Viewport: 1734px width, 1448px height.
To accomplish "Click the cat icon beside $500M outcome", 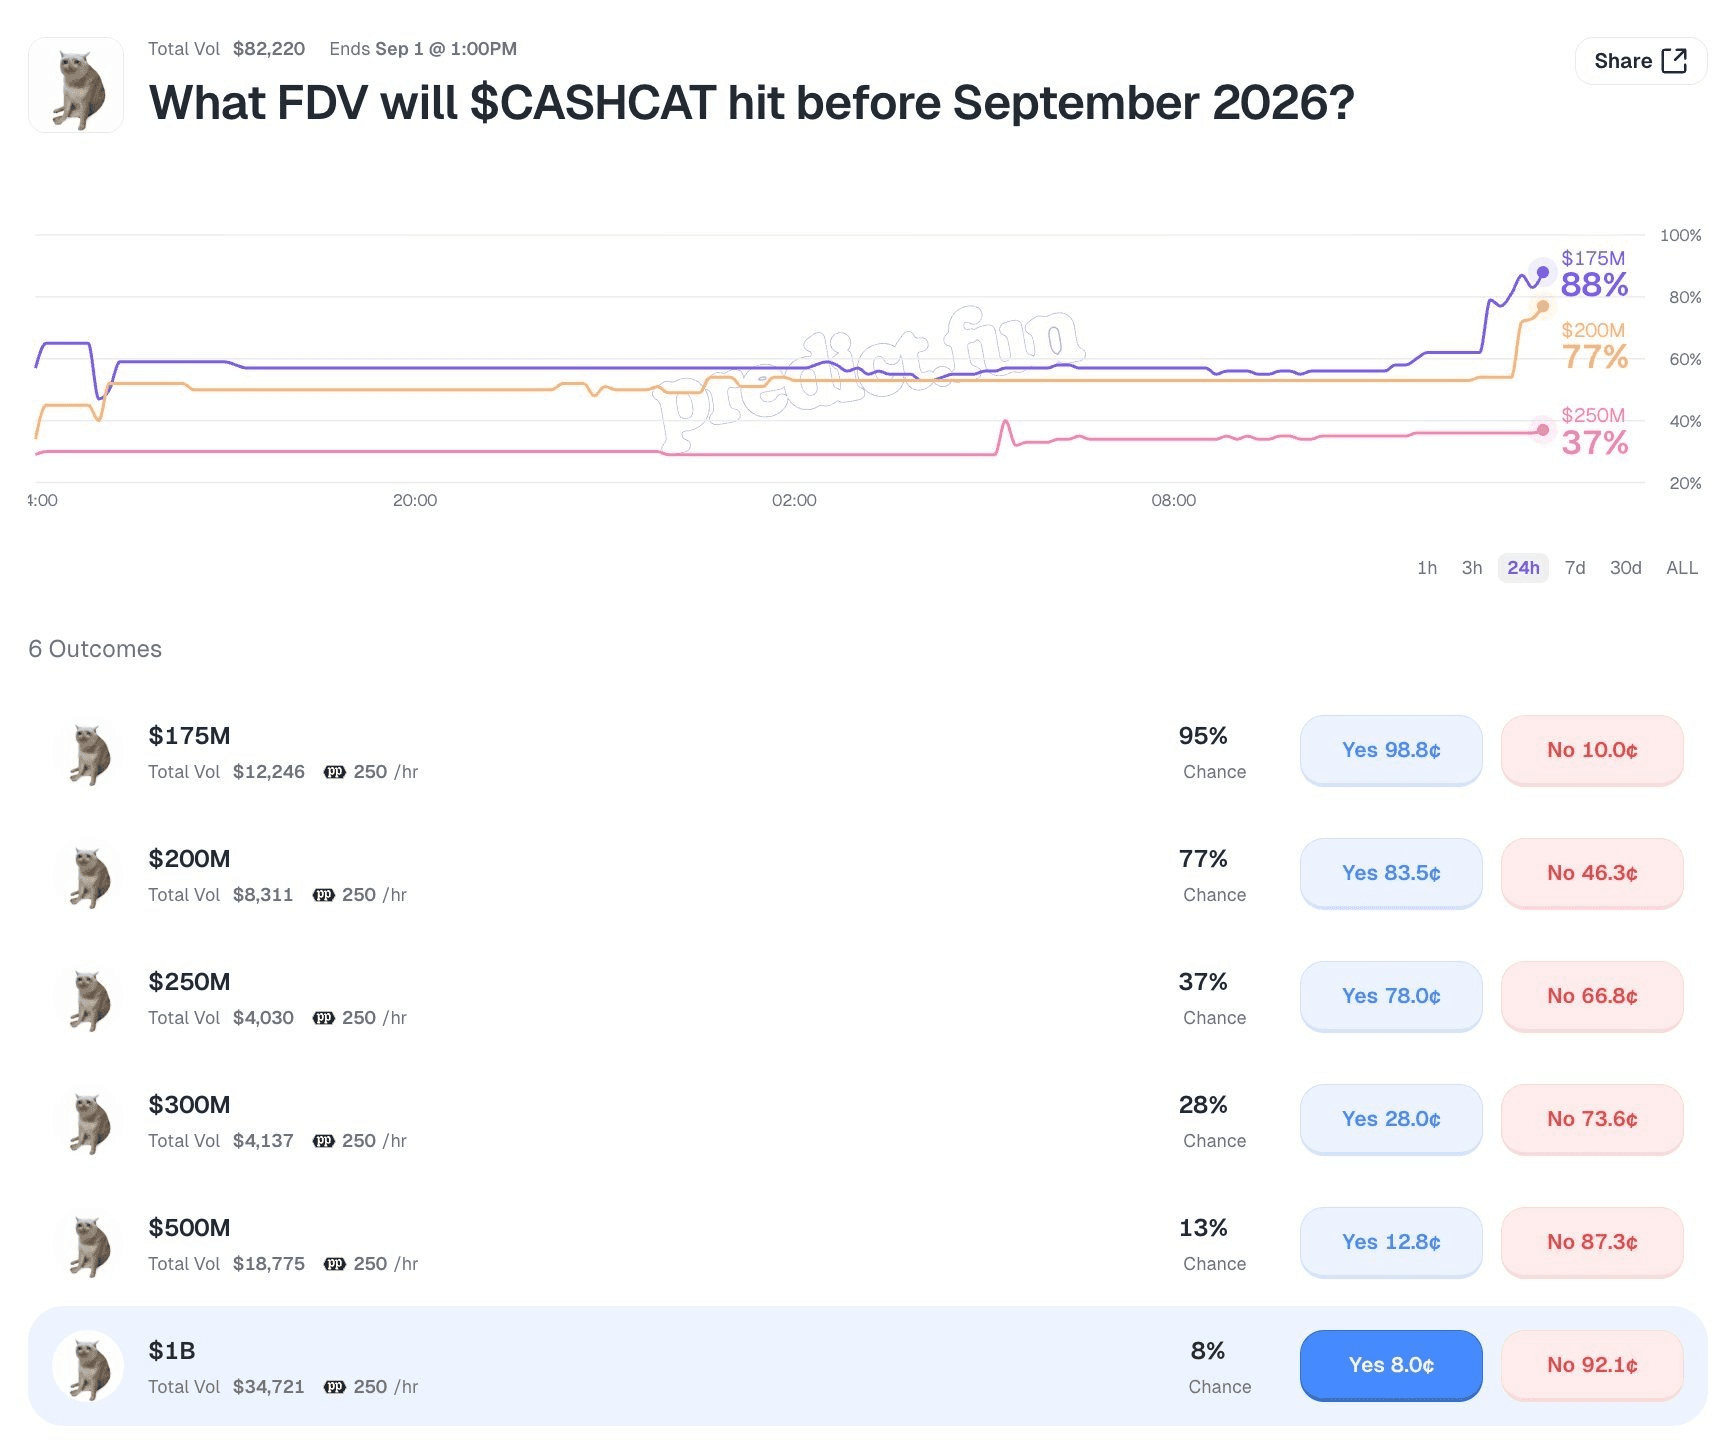I will click(88, 1245).
